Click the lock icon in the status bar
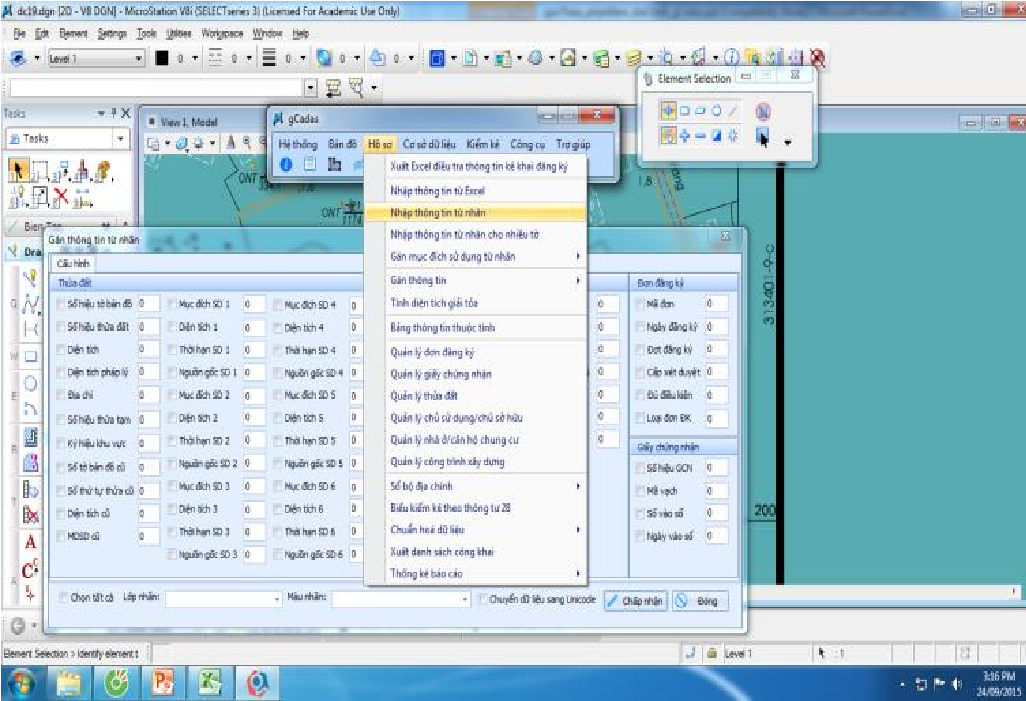 pyautogui.click(x=711, y=653)
